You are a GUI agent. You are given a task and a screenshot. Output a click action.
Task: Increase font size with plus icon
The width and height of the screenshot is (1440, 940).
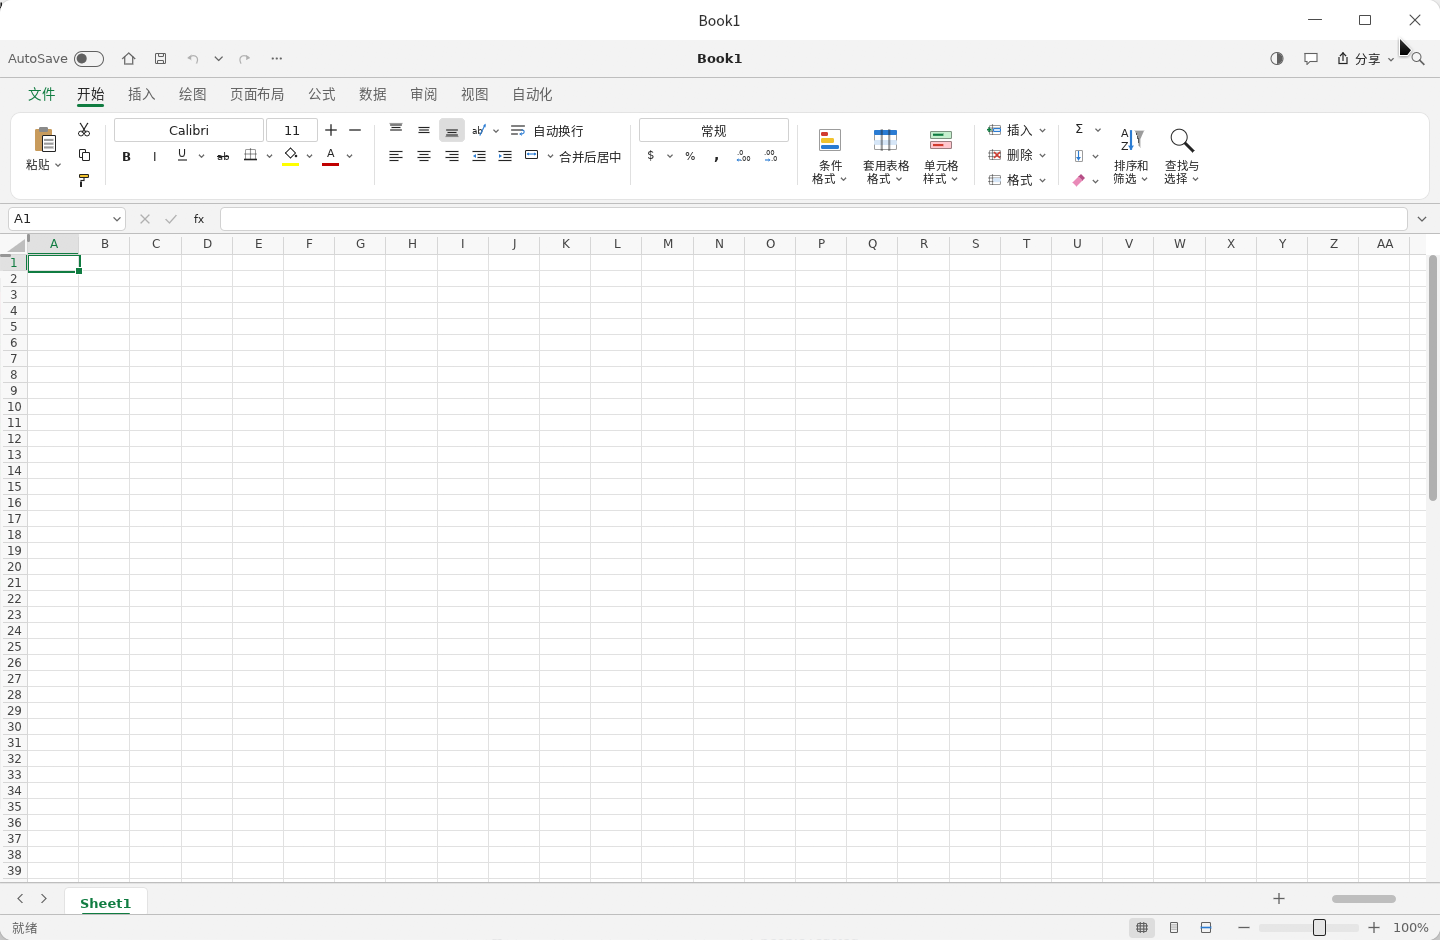pyautogui.click(x=331, y=130)
